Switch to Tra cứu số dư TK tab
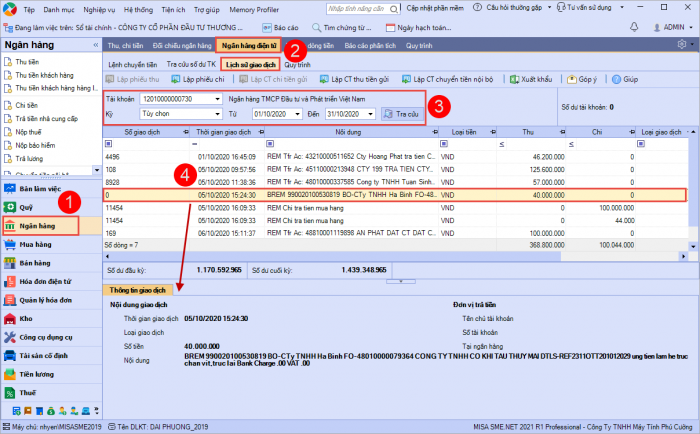Screen dimensions: 700x434 tap(190, 63)
